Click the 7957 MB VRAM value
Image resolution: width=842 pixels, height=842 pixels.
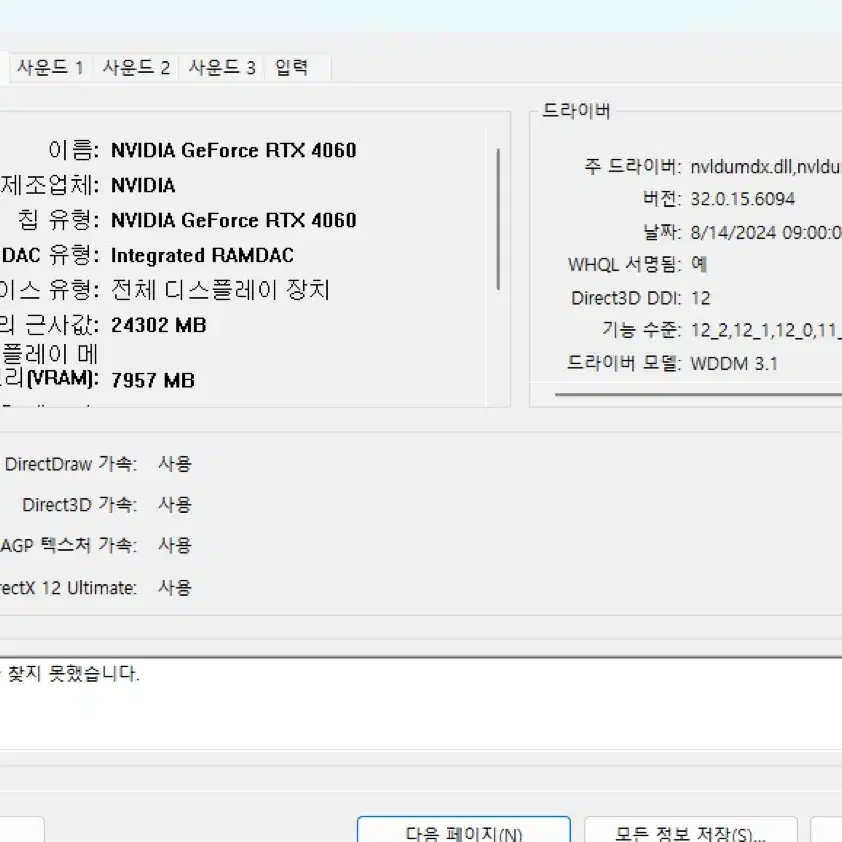click(153, 381)
